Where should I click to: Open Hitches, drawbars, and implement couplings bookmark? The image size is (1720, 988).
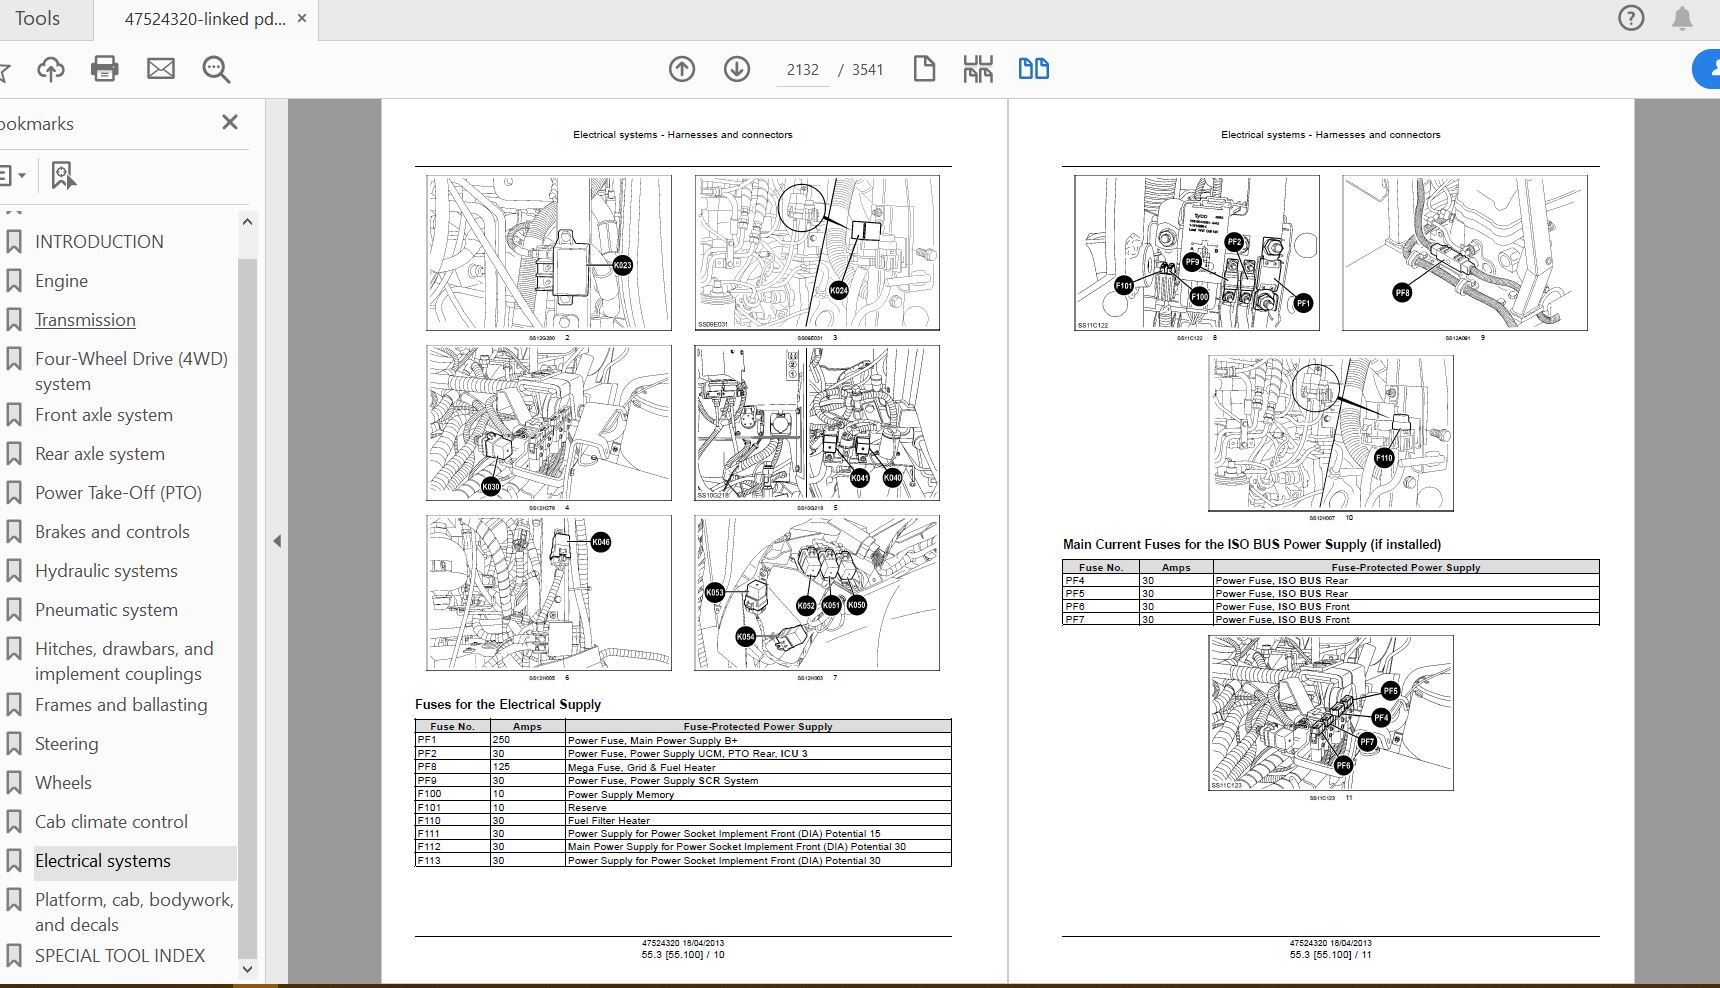point(124,661)
